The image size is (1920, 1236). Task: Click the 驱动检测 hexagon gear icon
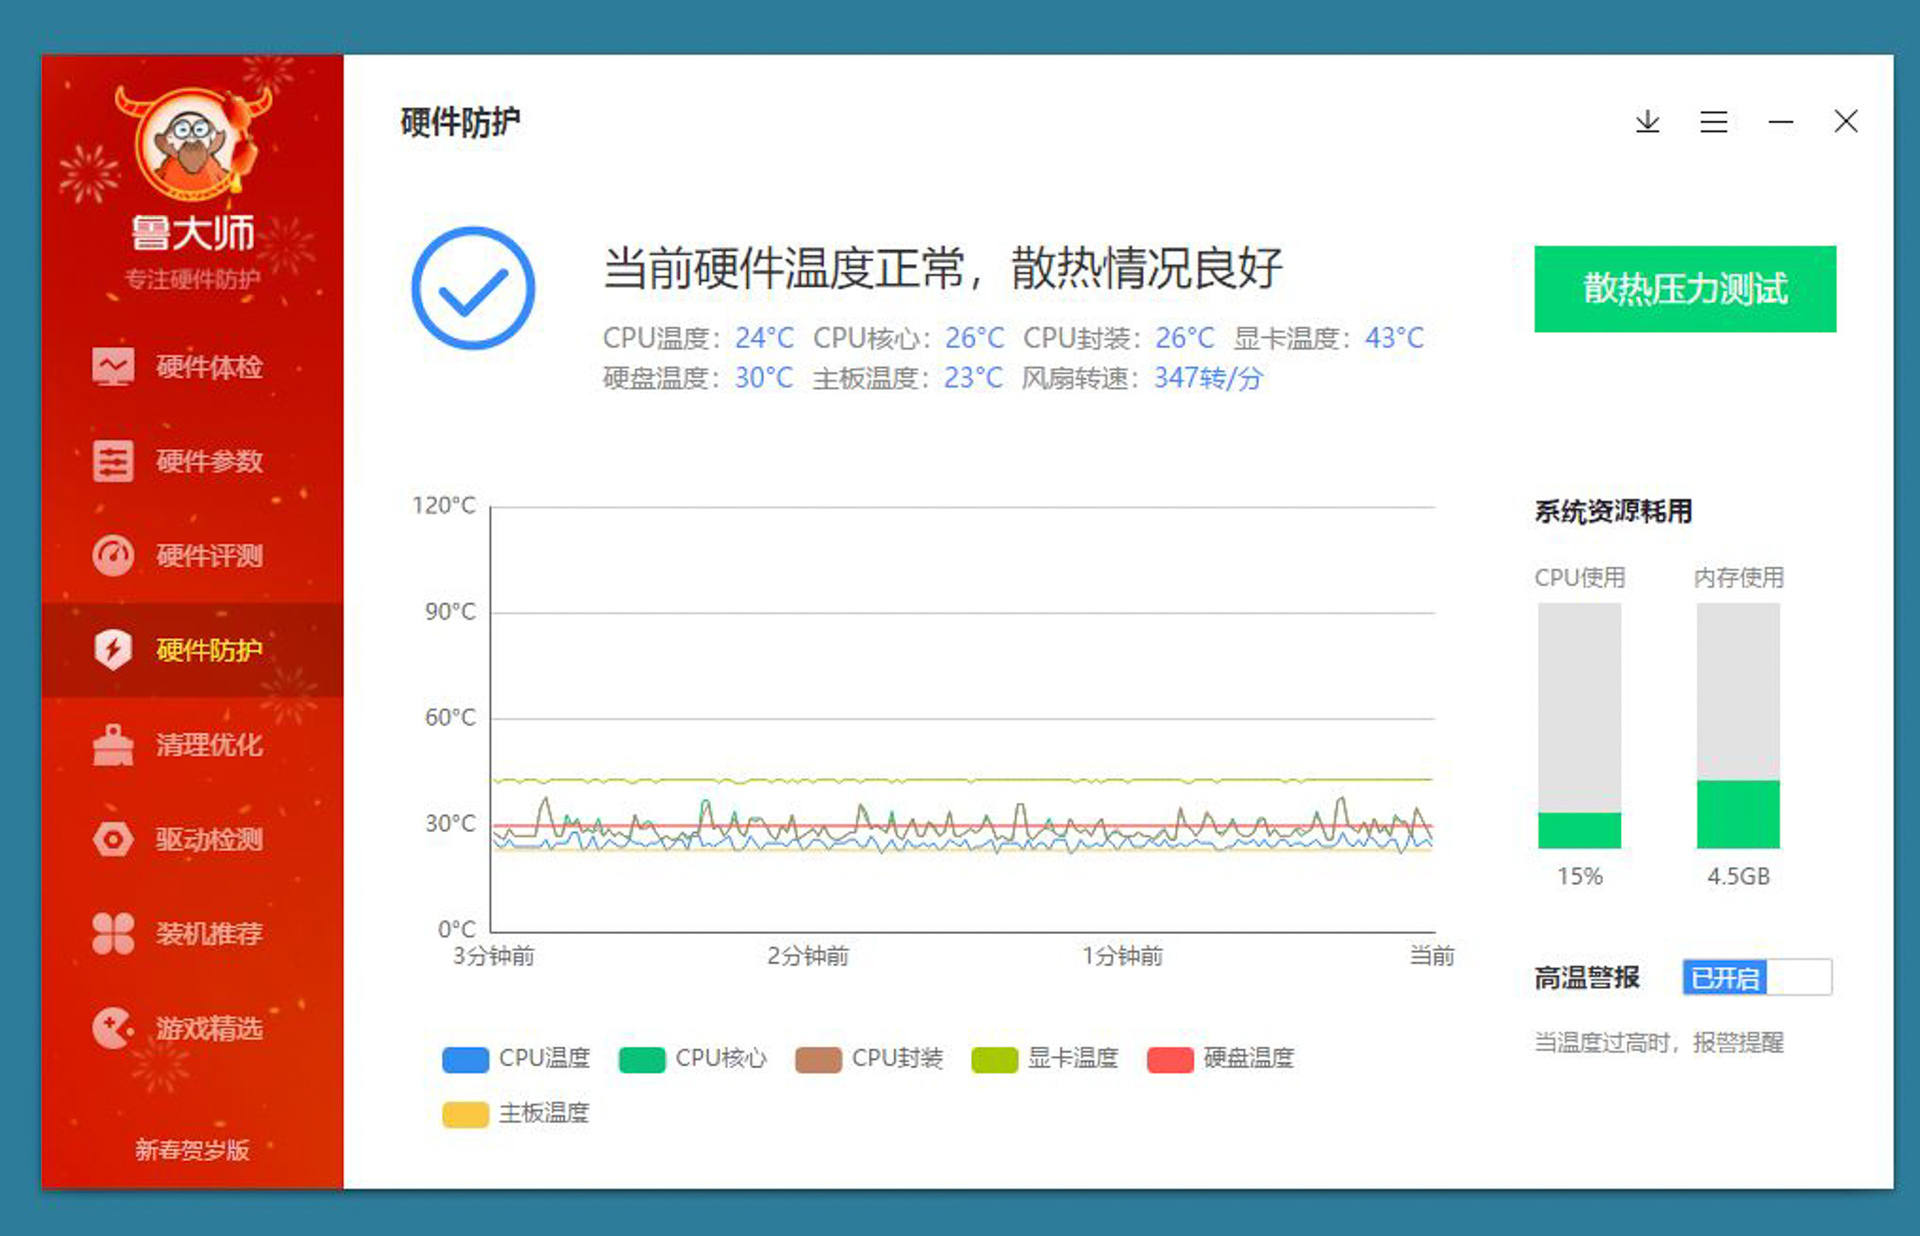coord(113,839)
